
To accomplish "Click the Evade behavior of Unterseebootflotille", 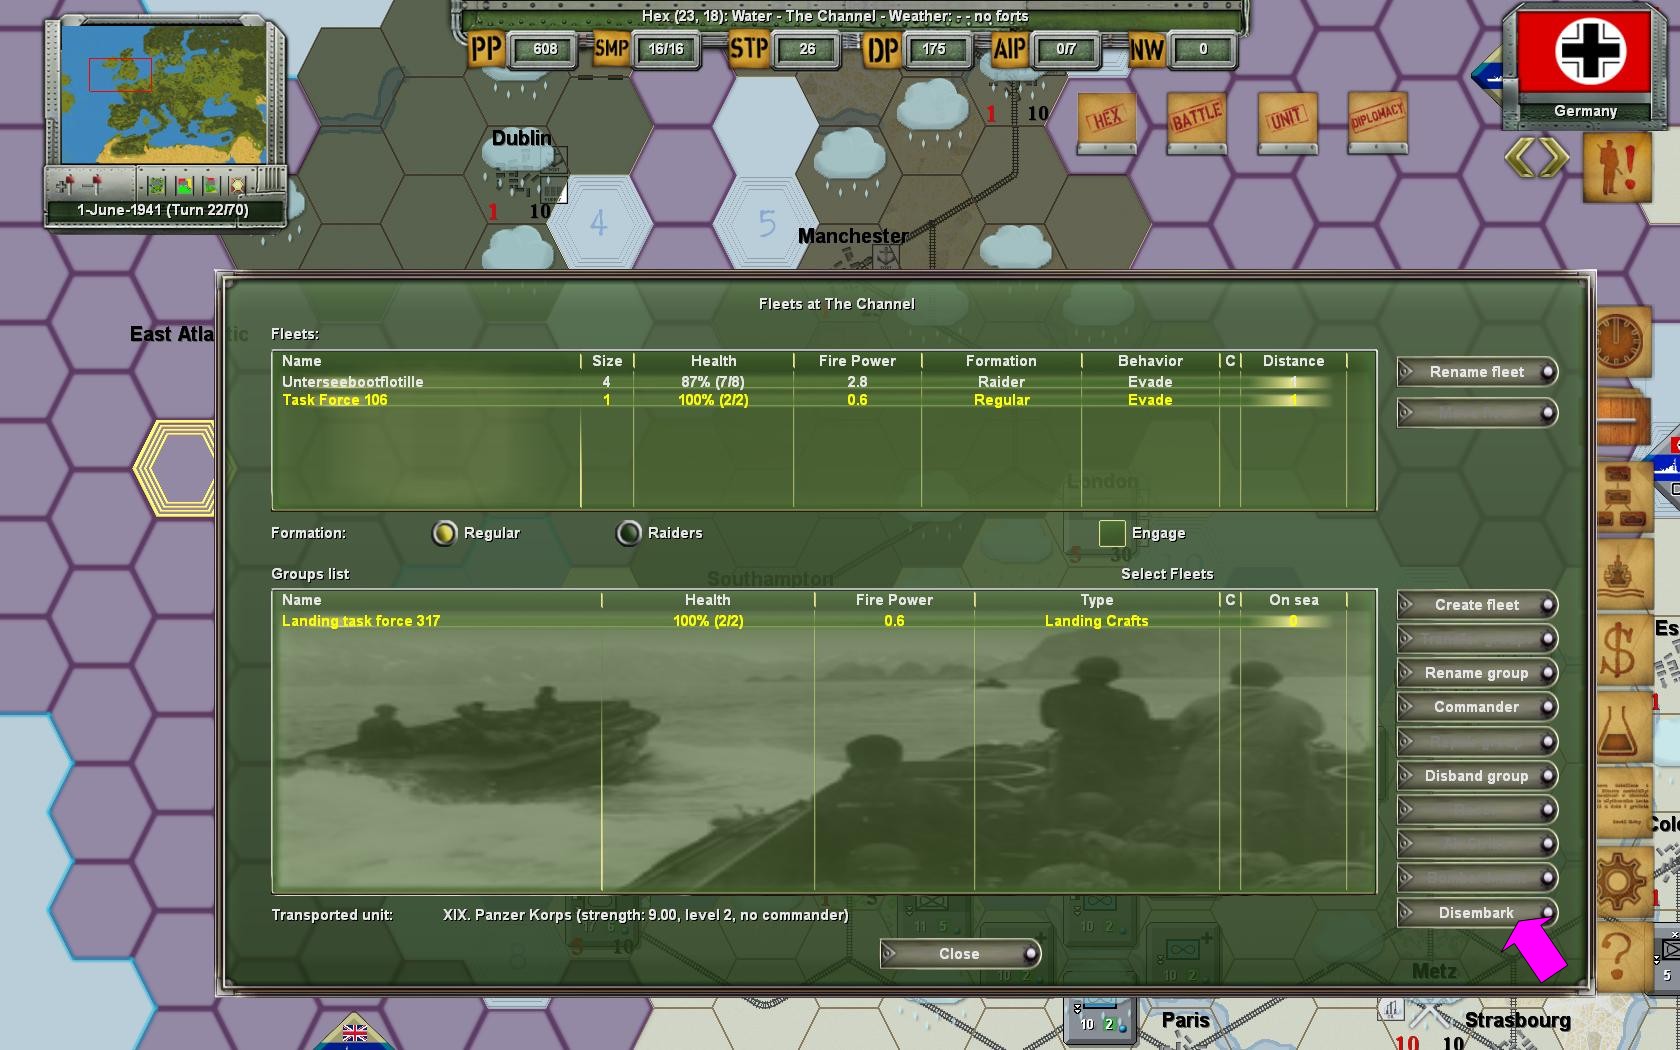I will pyautogui.click(x=1150, y=382).
